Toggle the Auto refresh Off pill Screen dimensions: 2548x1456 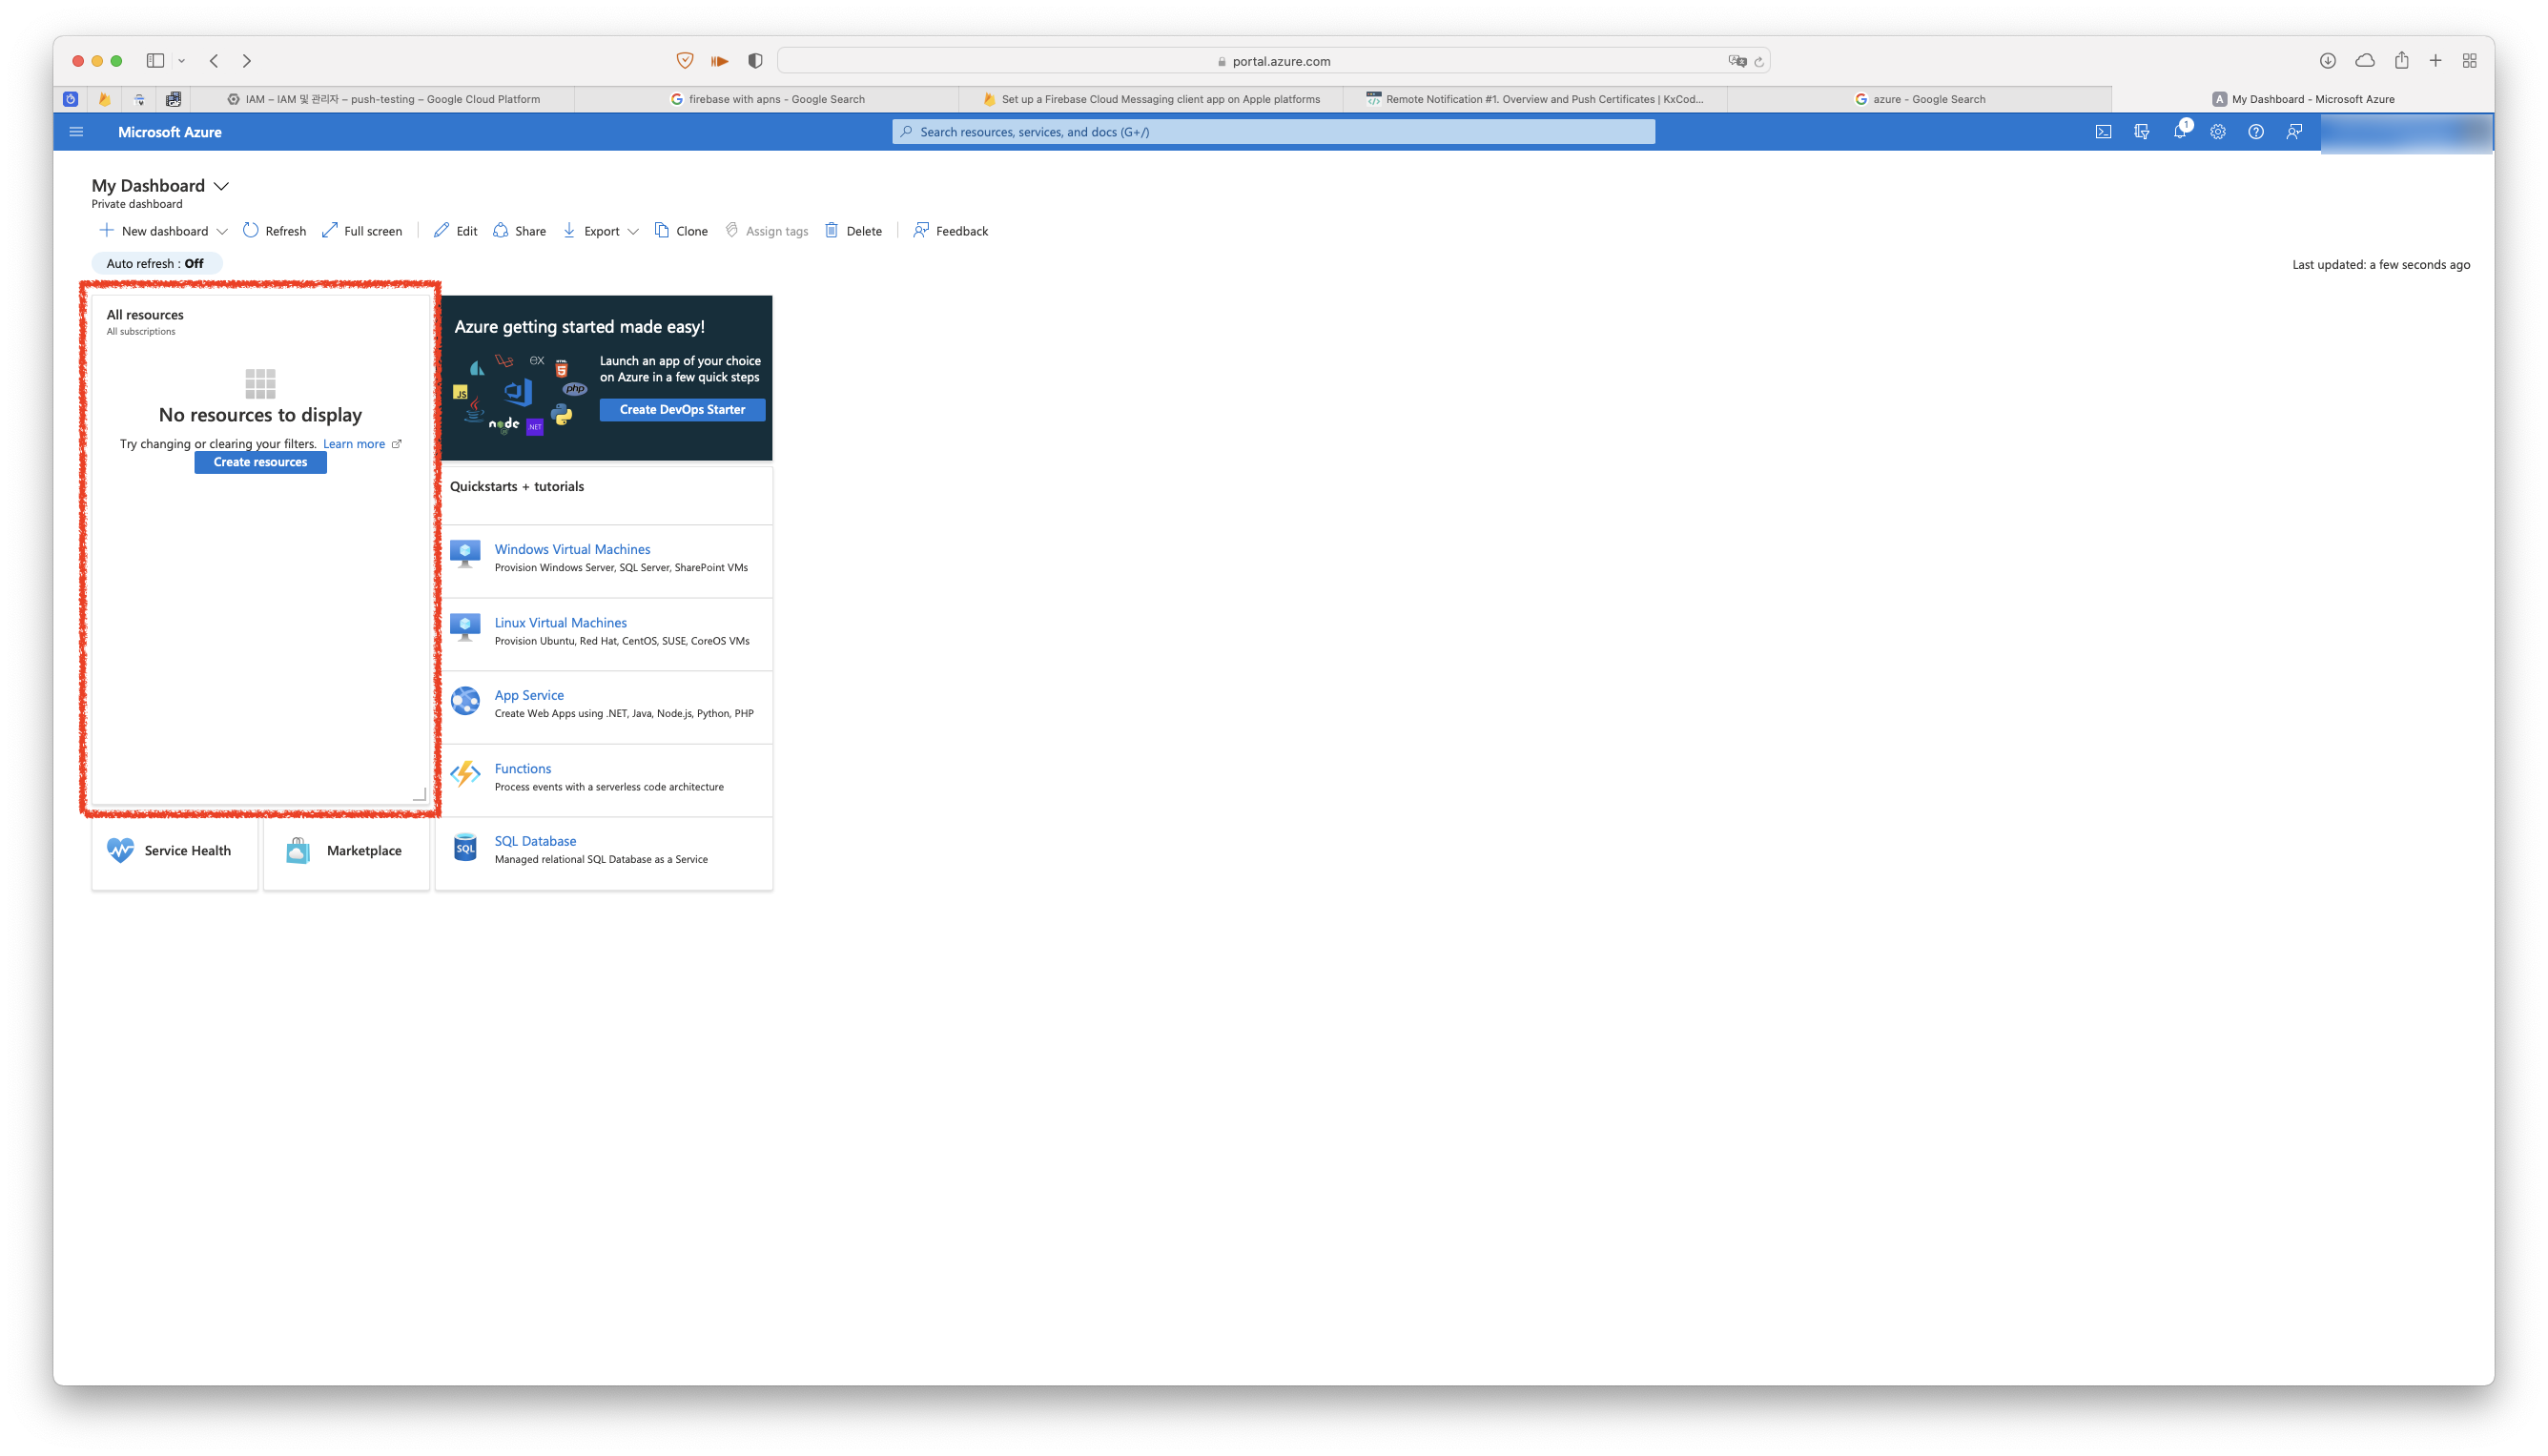[156, 264]
